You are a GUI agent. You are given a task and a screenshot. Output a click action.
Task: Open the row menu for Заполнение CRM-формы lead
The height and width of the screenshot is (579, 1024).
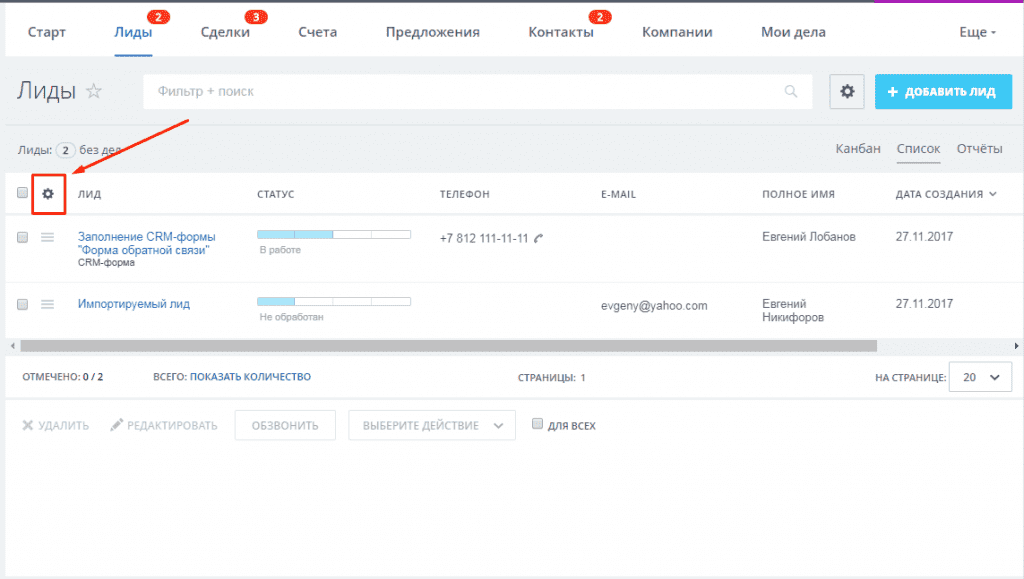pyautogui.click(x=47, y=237)
